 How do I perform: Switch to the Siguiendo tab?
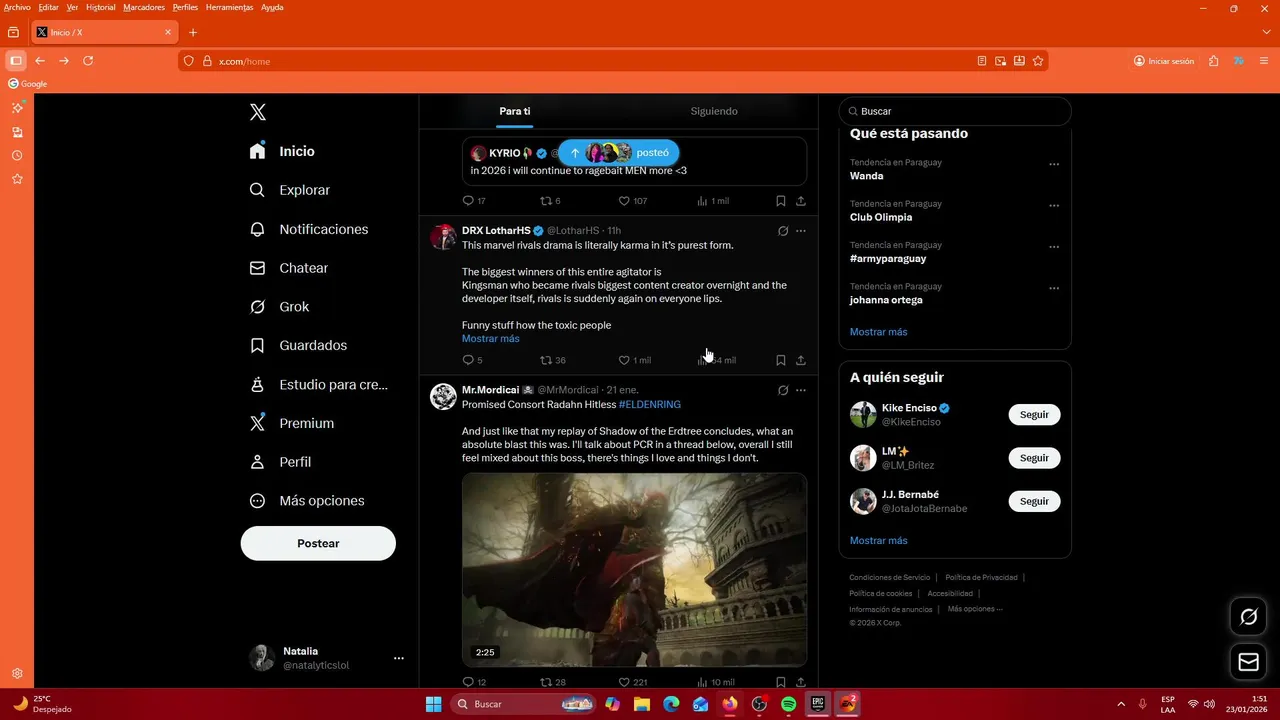[x=714, y=111]
